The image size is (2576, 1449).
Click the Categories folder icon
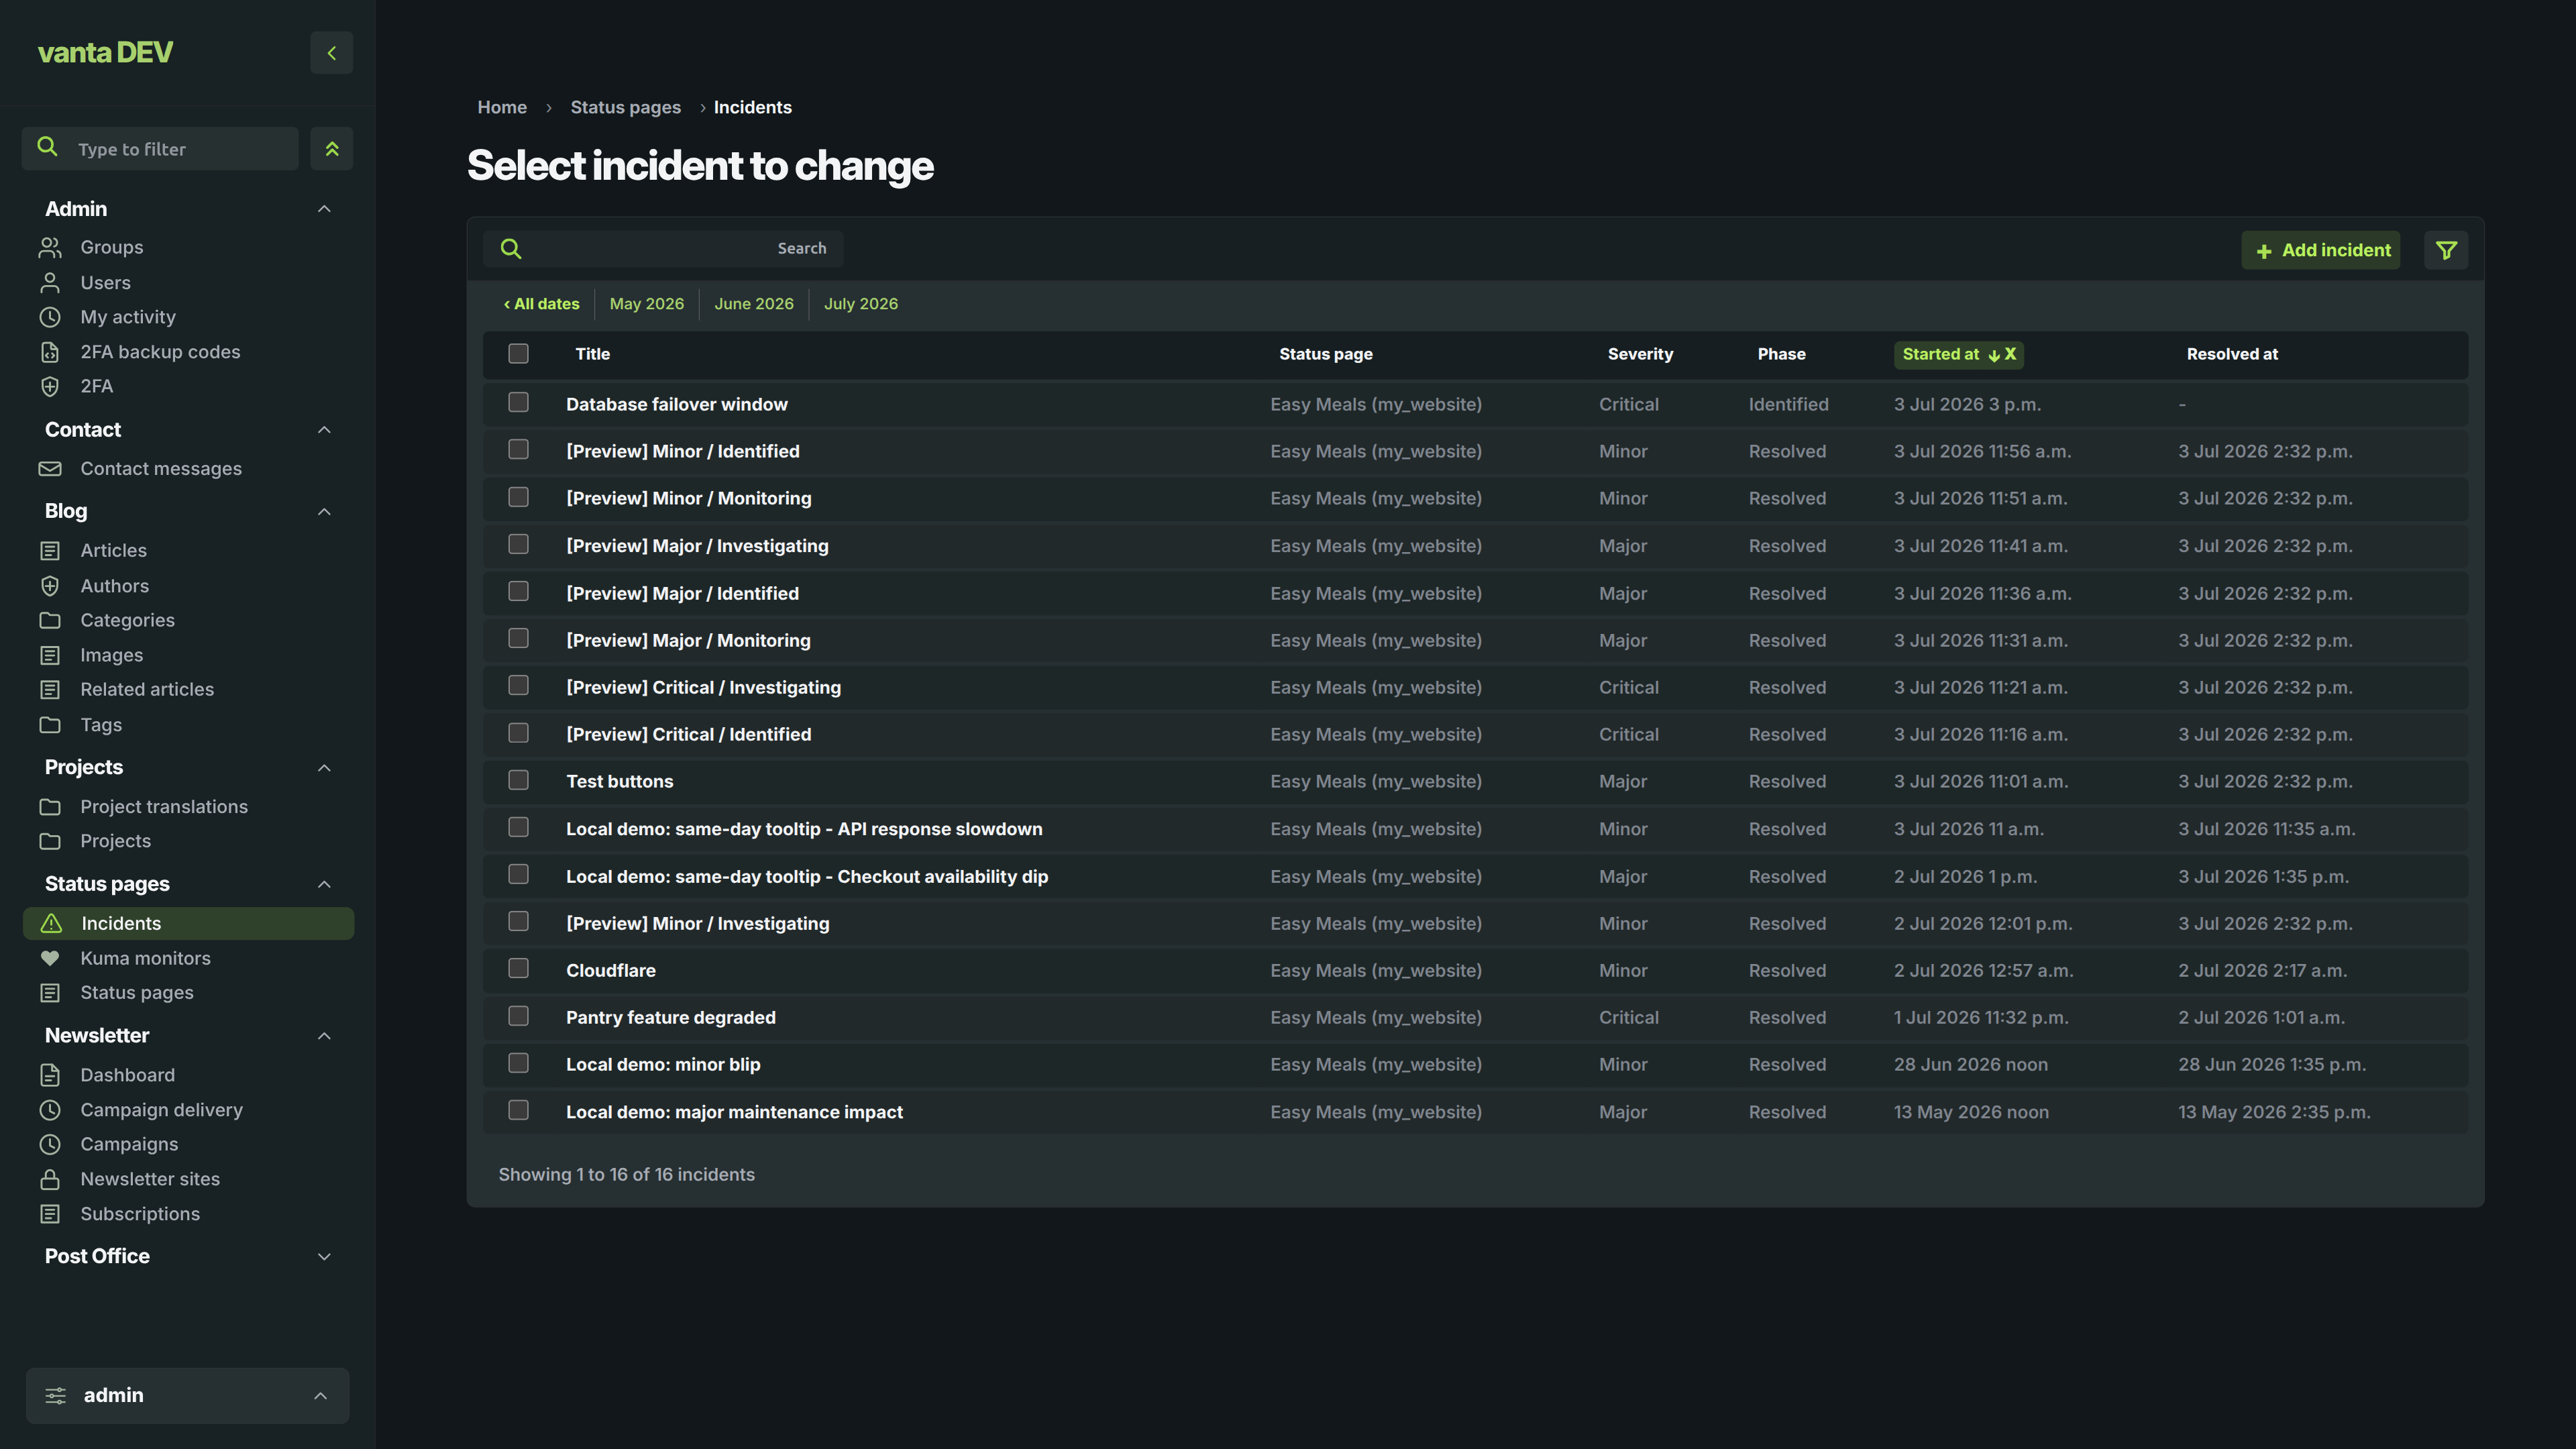coord(50,620)
